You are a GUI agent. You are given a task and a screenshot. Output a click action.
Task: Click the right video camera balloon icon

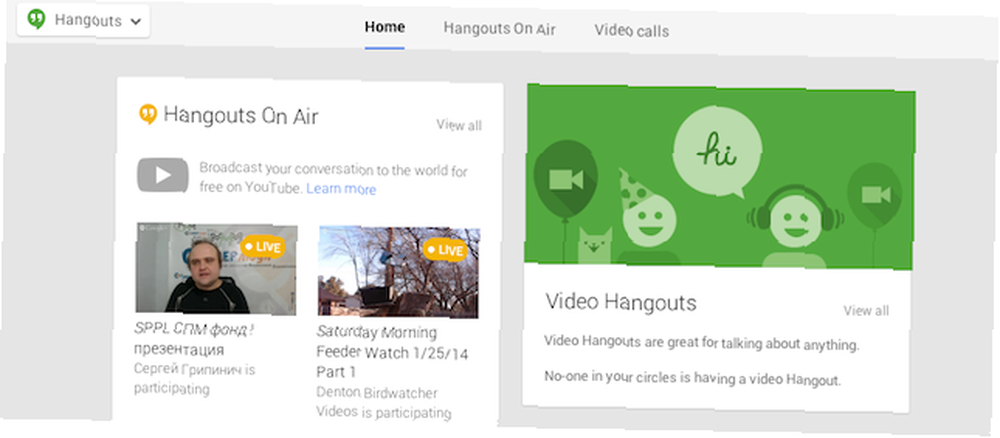[875, 194]
